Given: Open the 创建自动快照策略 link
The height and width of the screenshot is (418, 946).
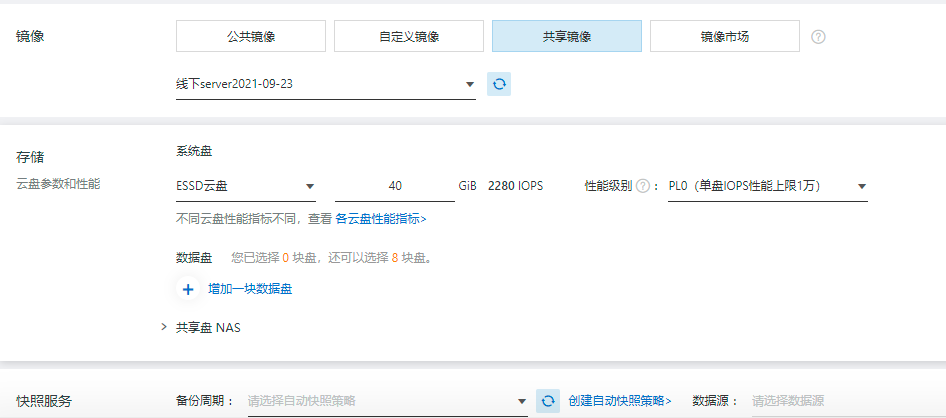Looking at the screenshot, I should coord(619,401).
